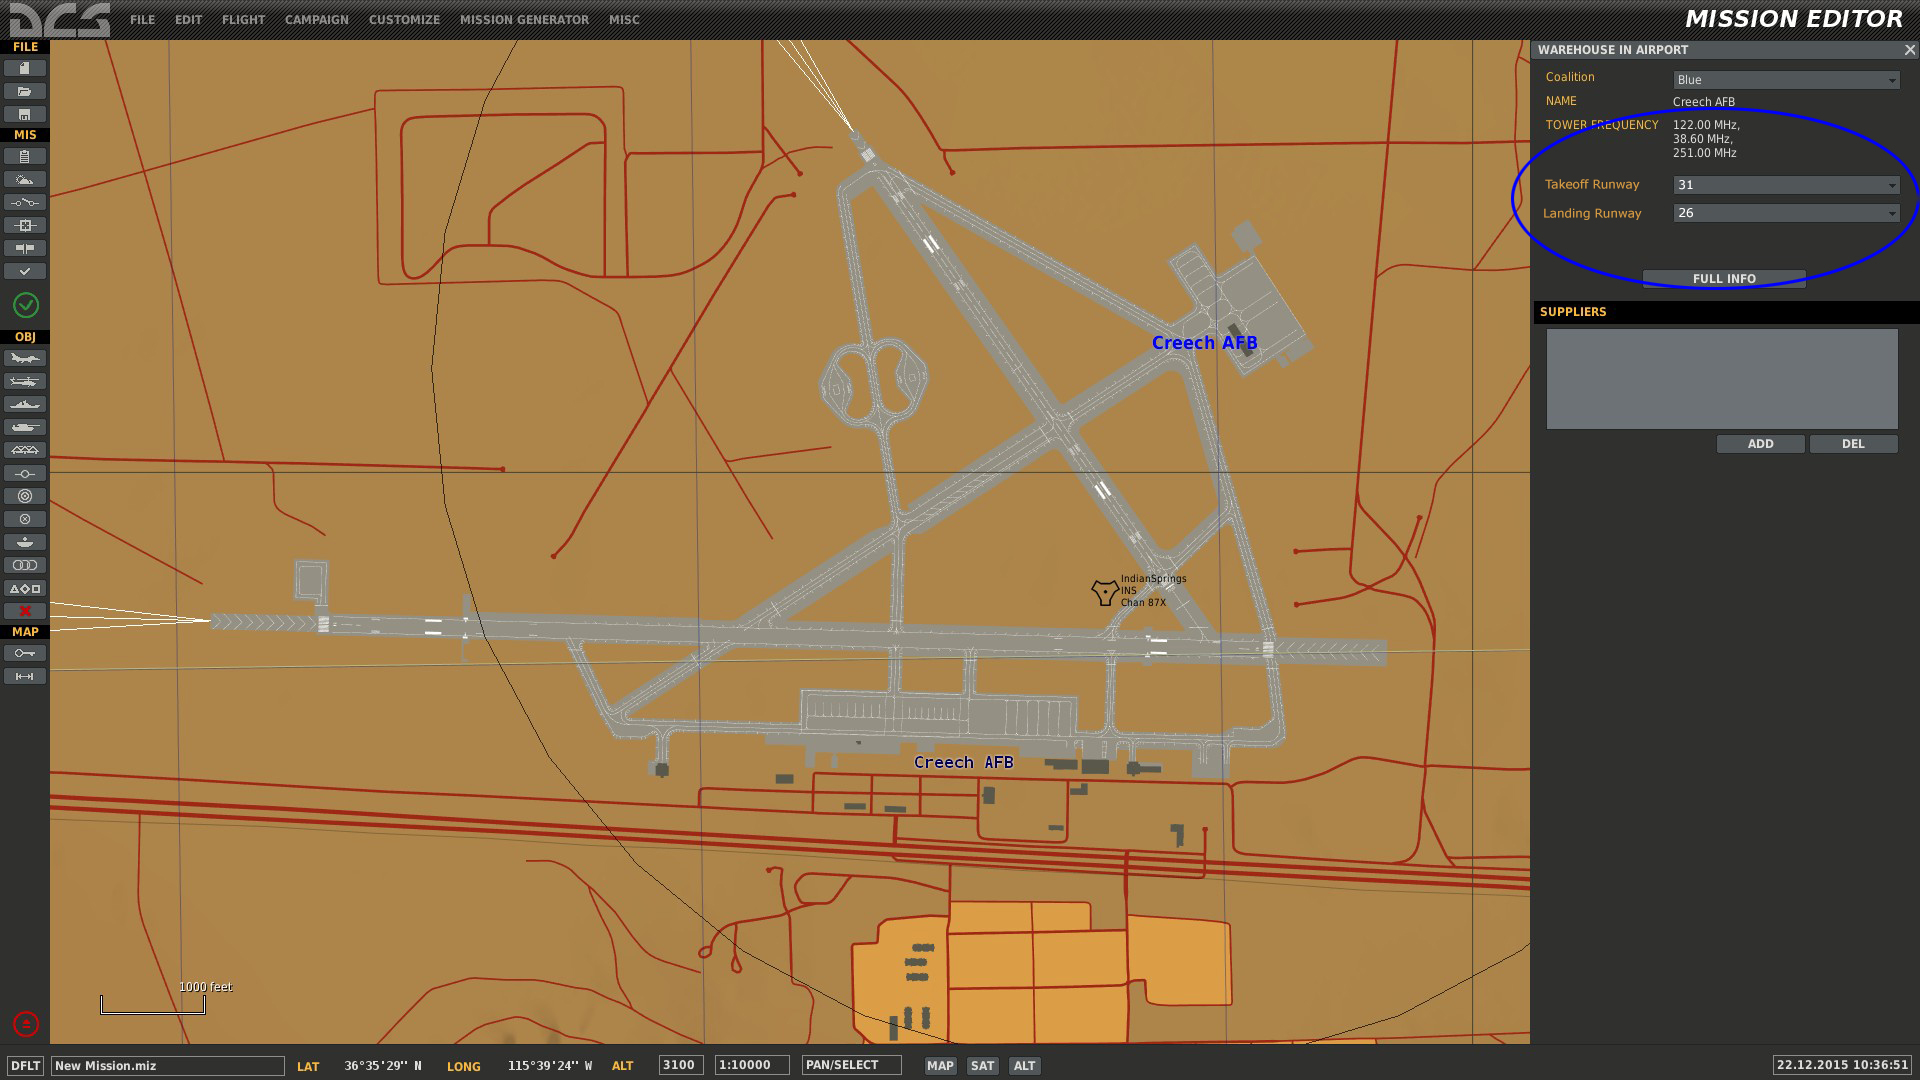The image size is (1920, 1080).
Task: Open the triangle-diamond-square shapes tool
Action: point(25,588)
